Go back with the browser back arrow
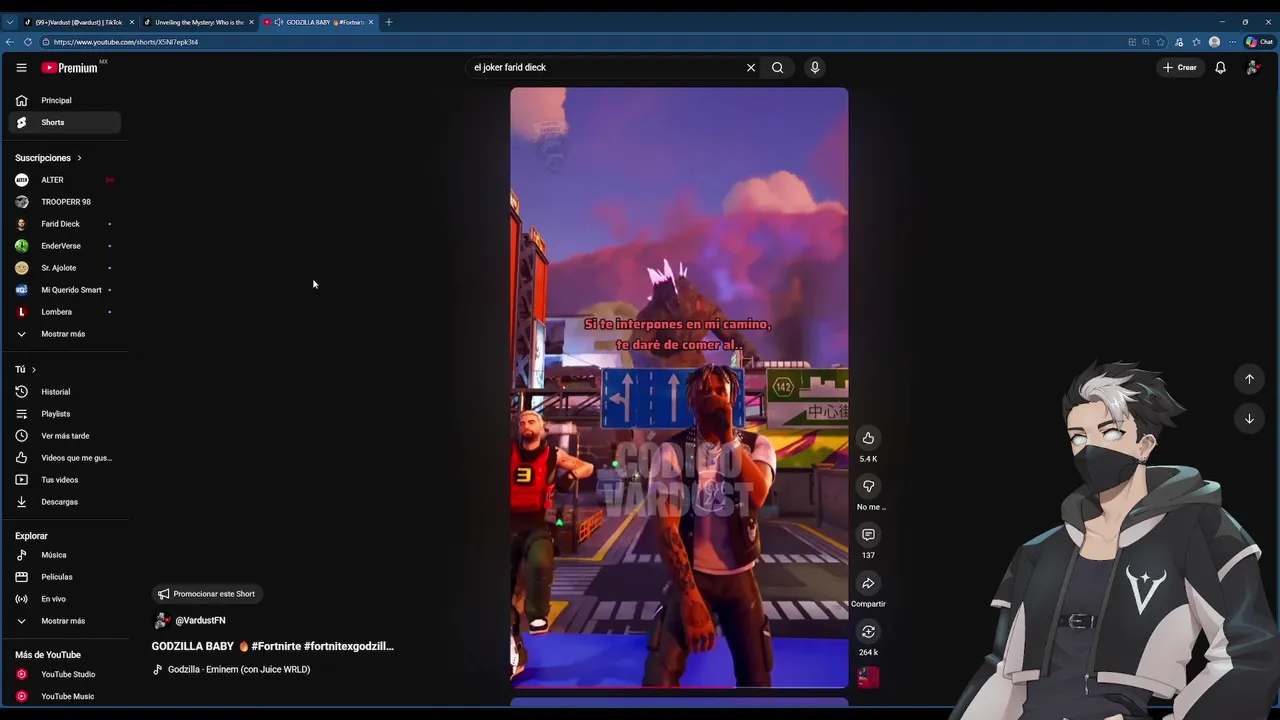This screenshot has width=1280, height=720. pos(9,42)
